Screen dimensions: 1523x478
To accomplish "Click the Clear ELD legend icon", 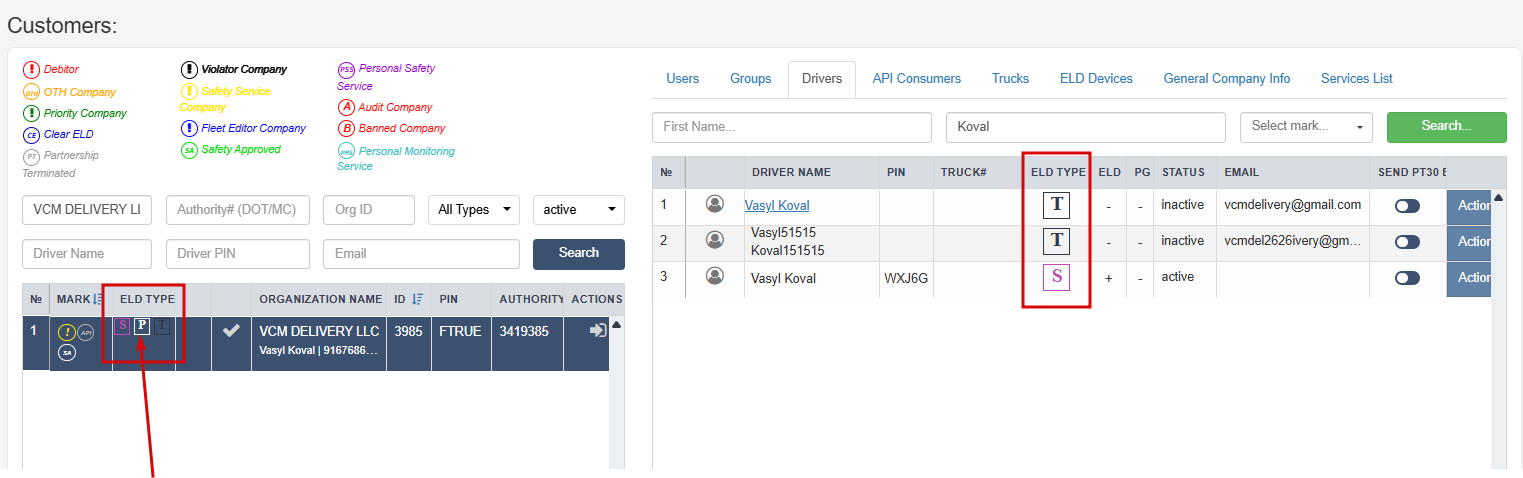I will [31, 135].
